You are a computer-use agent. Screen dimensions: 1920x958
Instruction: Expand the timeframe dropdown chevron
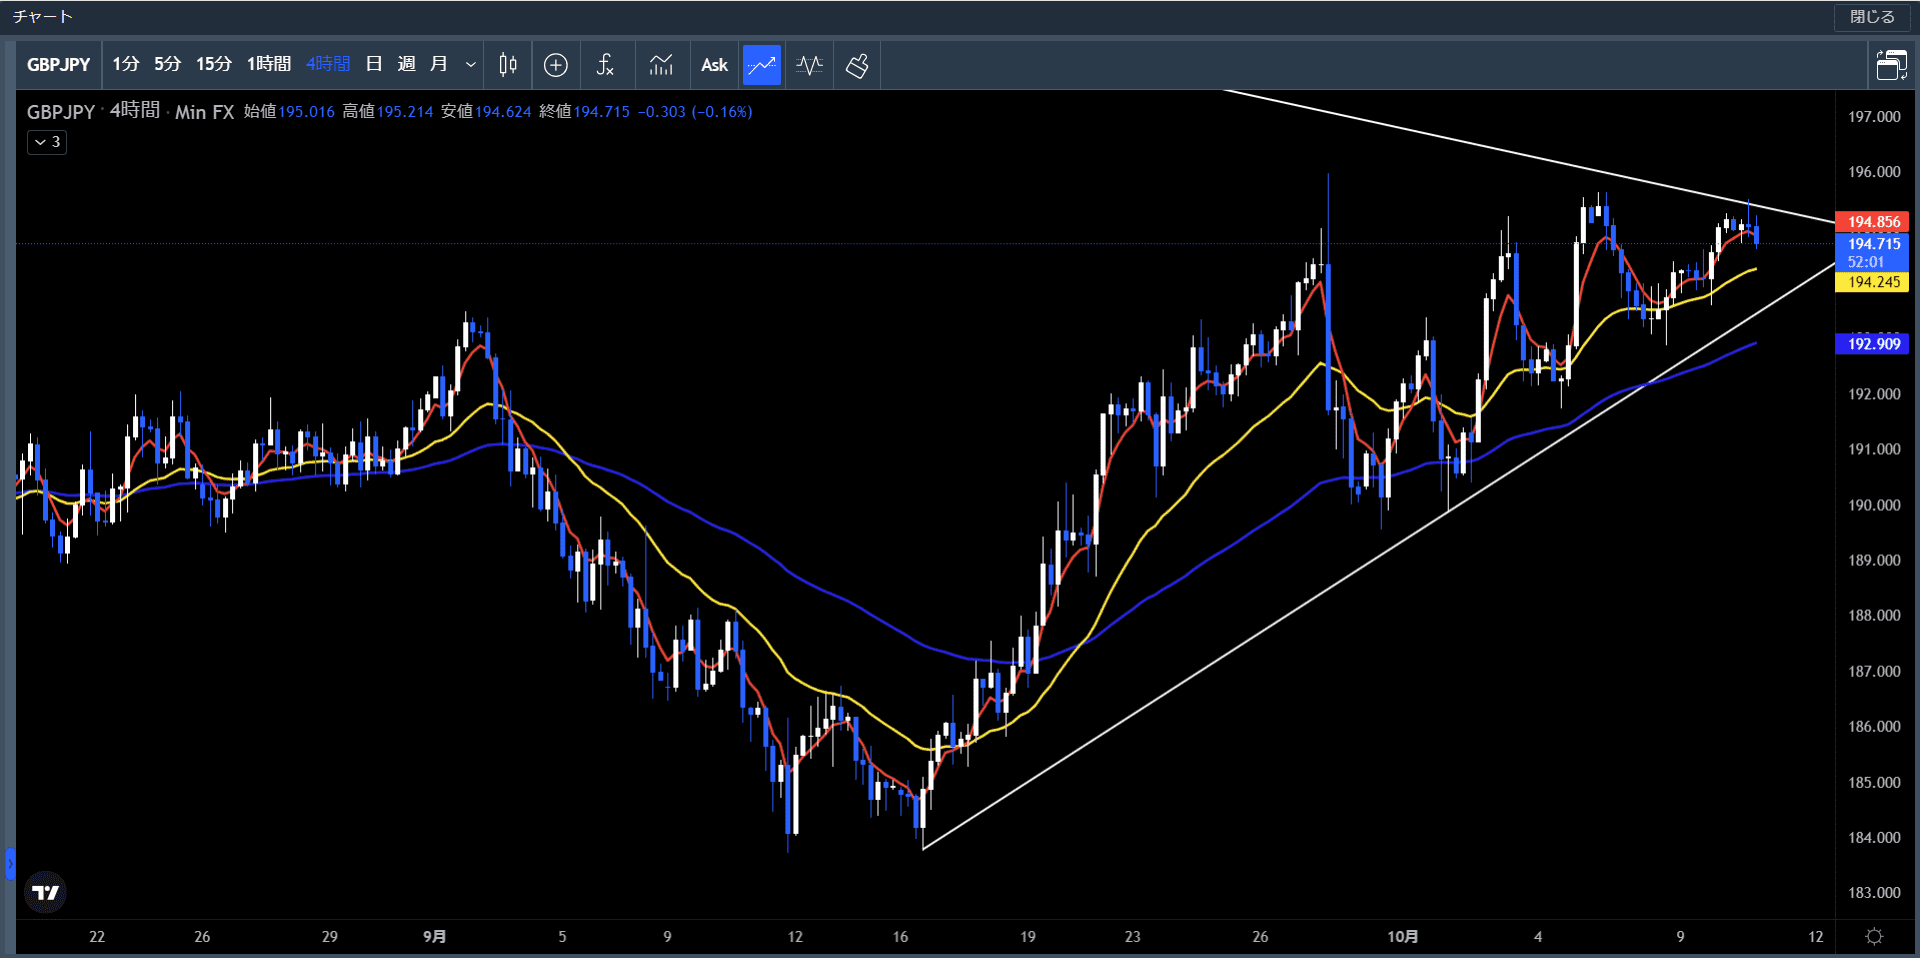(x=470, y=65)
